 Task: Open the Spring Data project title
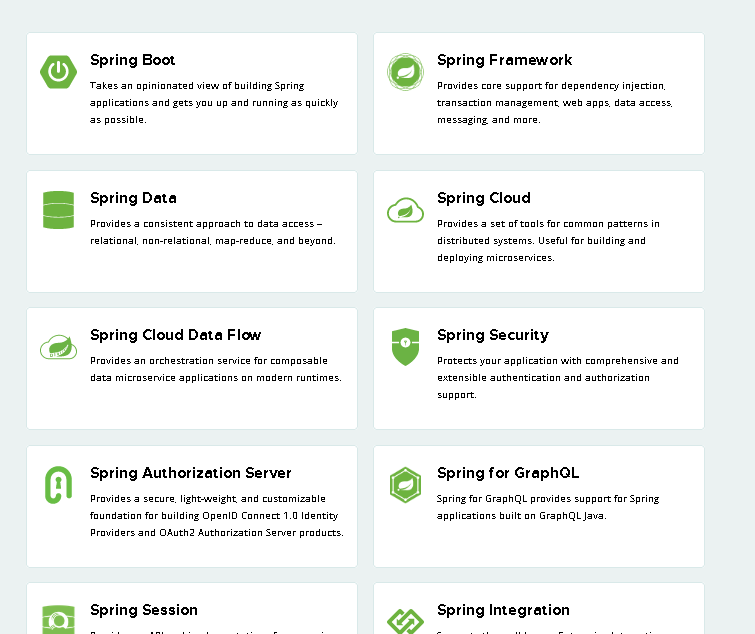pyautogui.click(x=133, y=198)
